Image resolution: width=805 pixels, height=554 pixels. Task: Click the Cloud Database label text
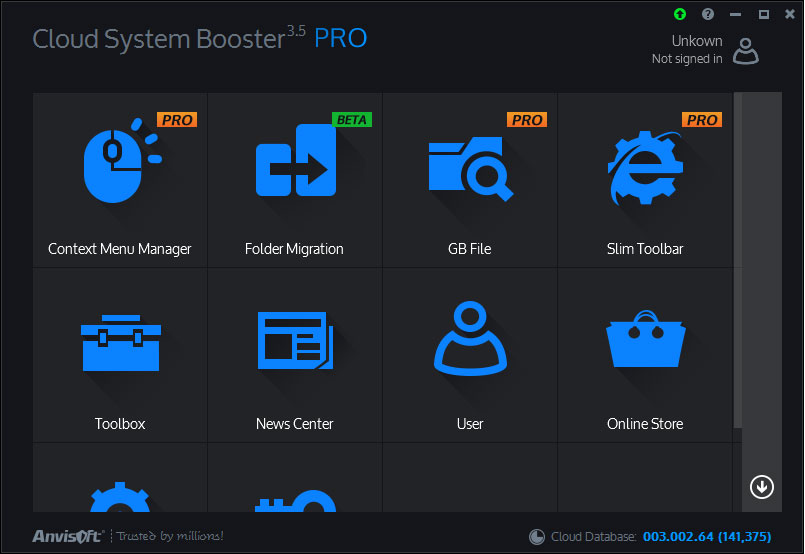coord(593,537)
